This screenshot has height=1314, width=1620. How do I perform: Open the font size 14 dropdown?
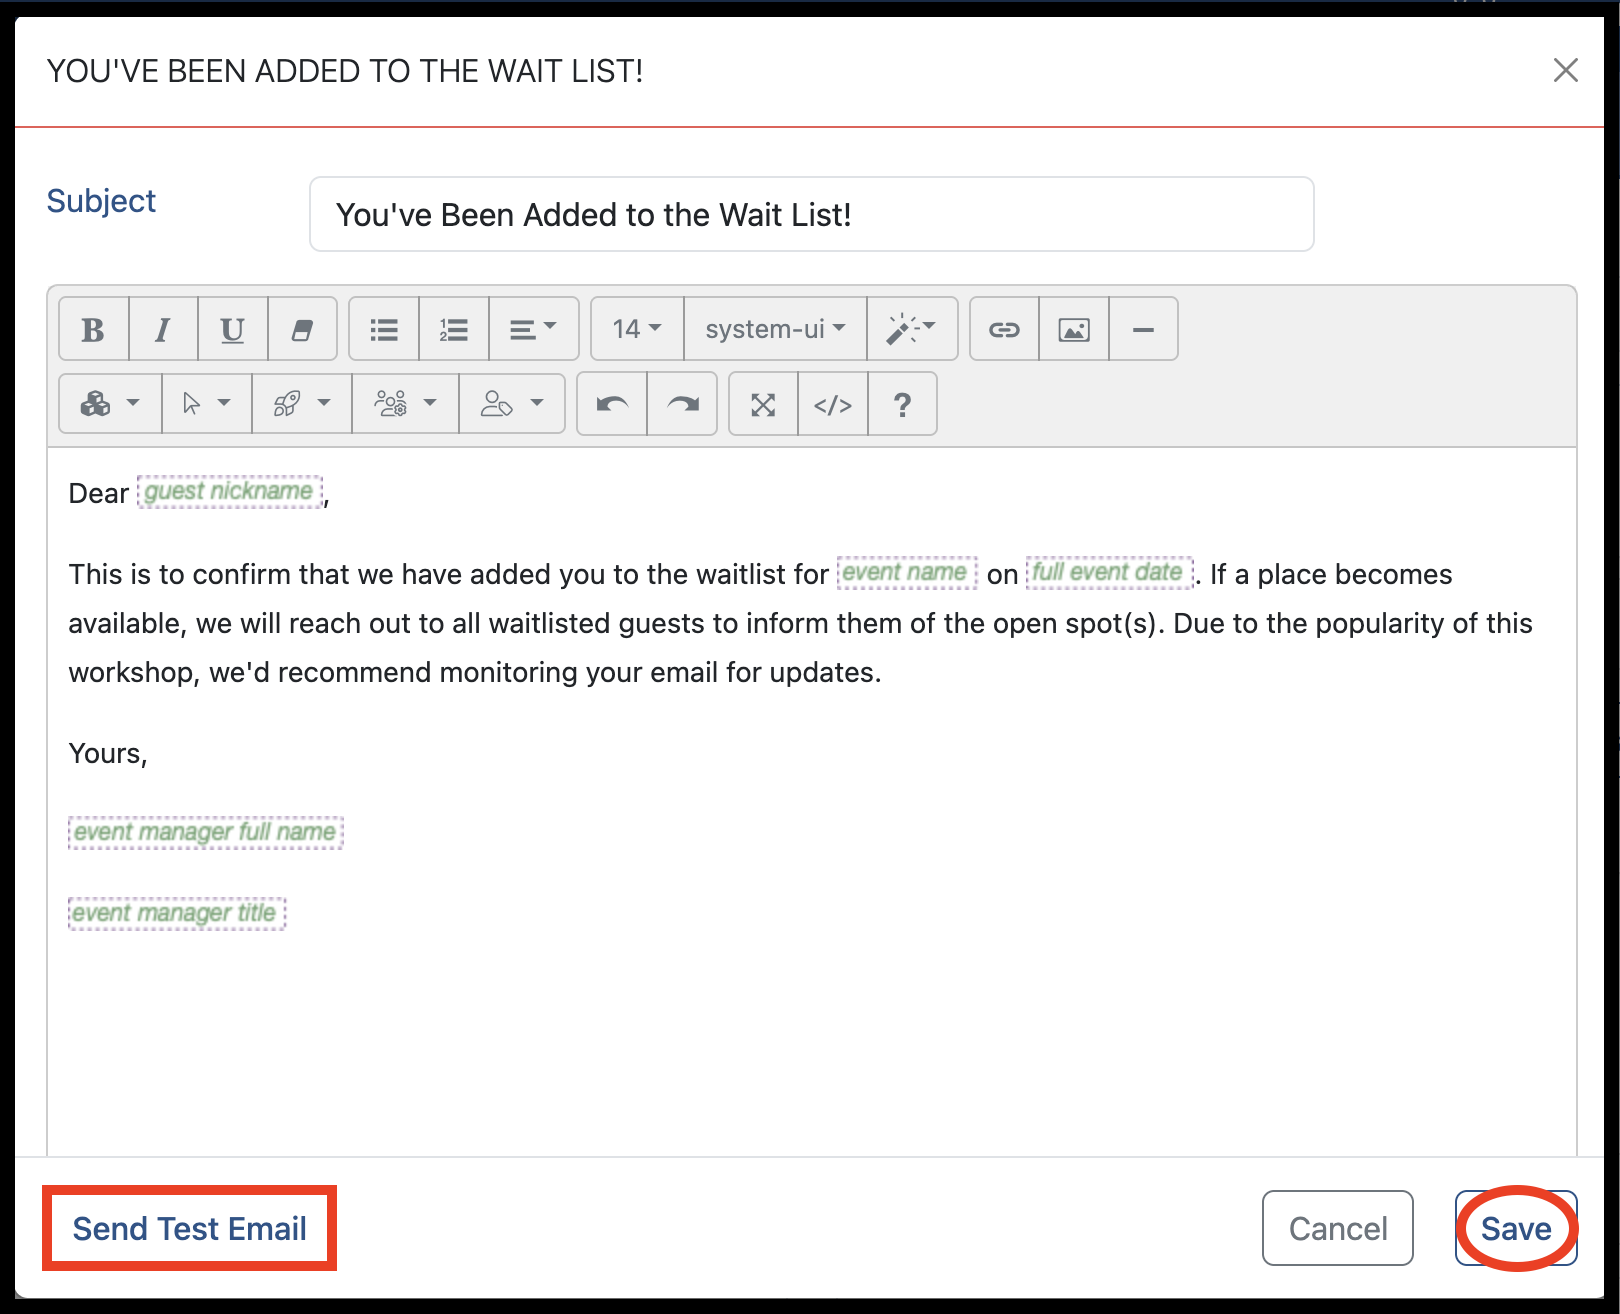pyautogui.click(x=638, y=329)
